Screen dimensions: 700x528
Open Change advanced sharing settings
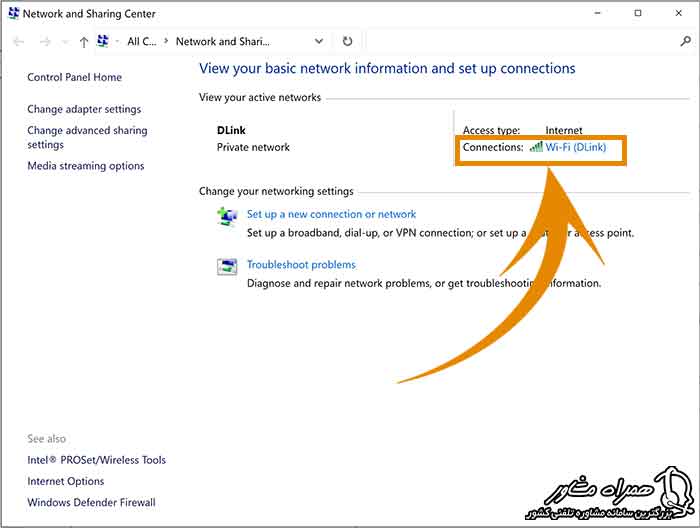pyautogui.click(x=87, y=137)
